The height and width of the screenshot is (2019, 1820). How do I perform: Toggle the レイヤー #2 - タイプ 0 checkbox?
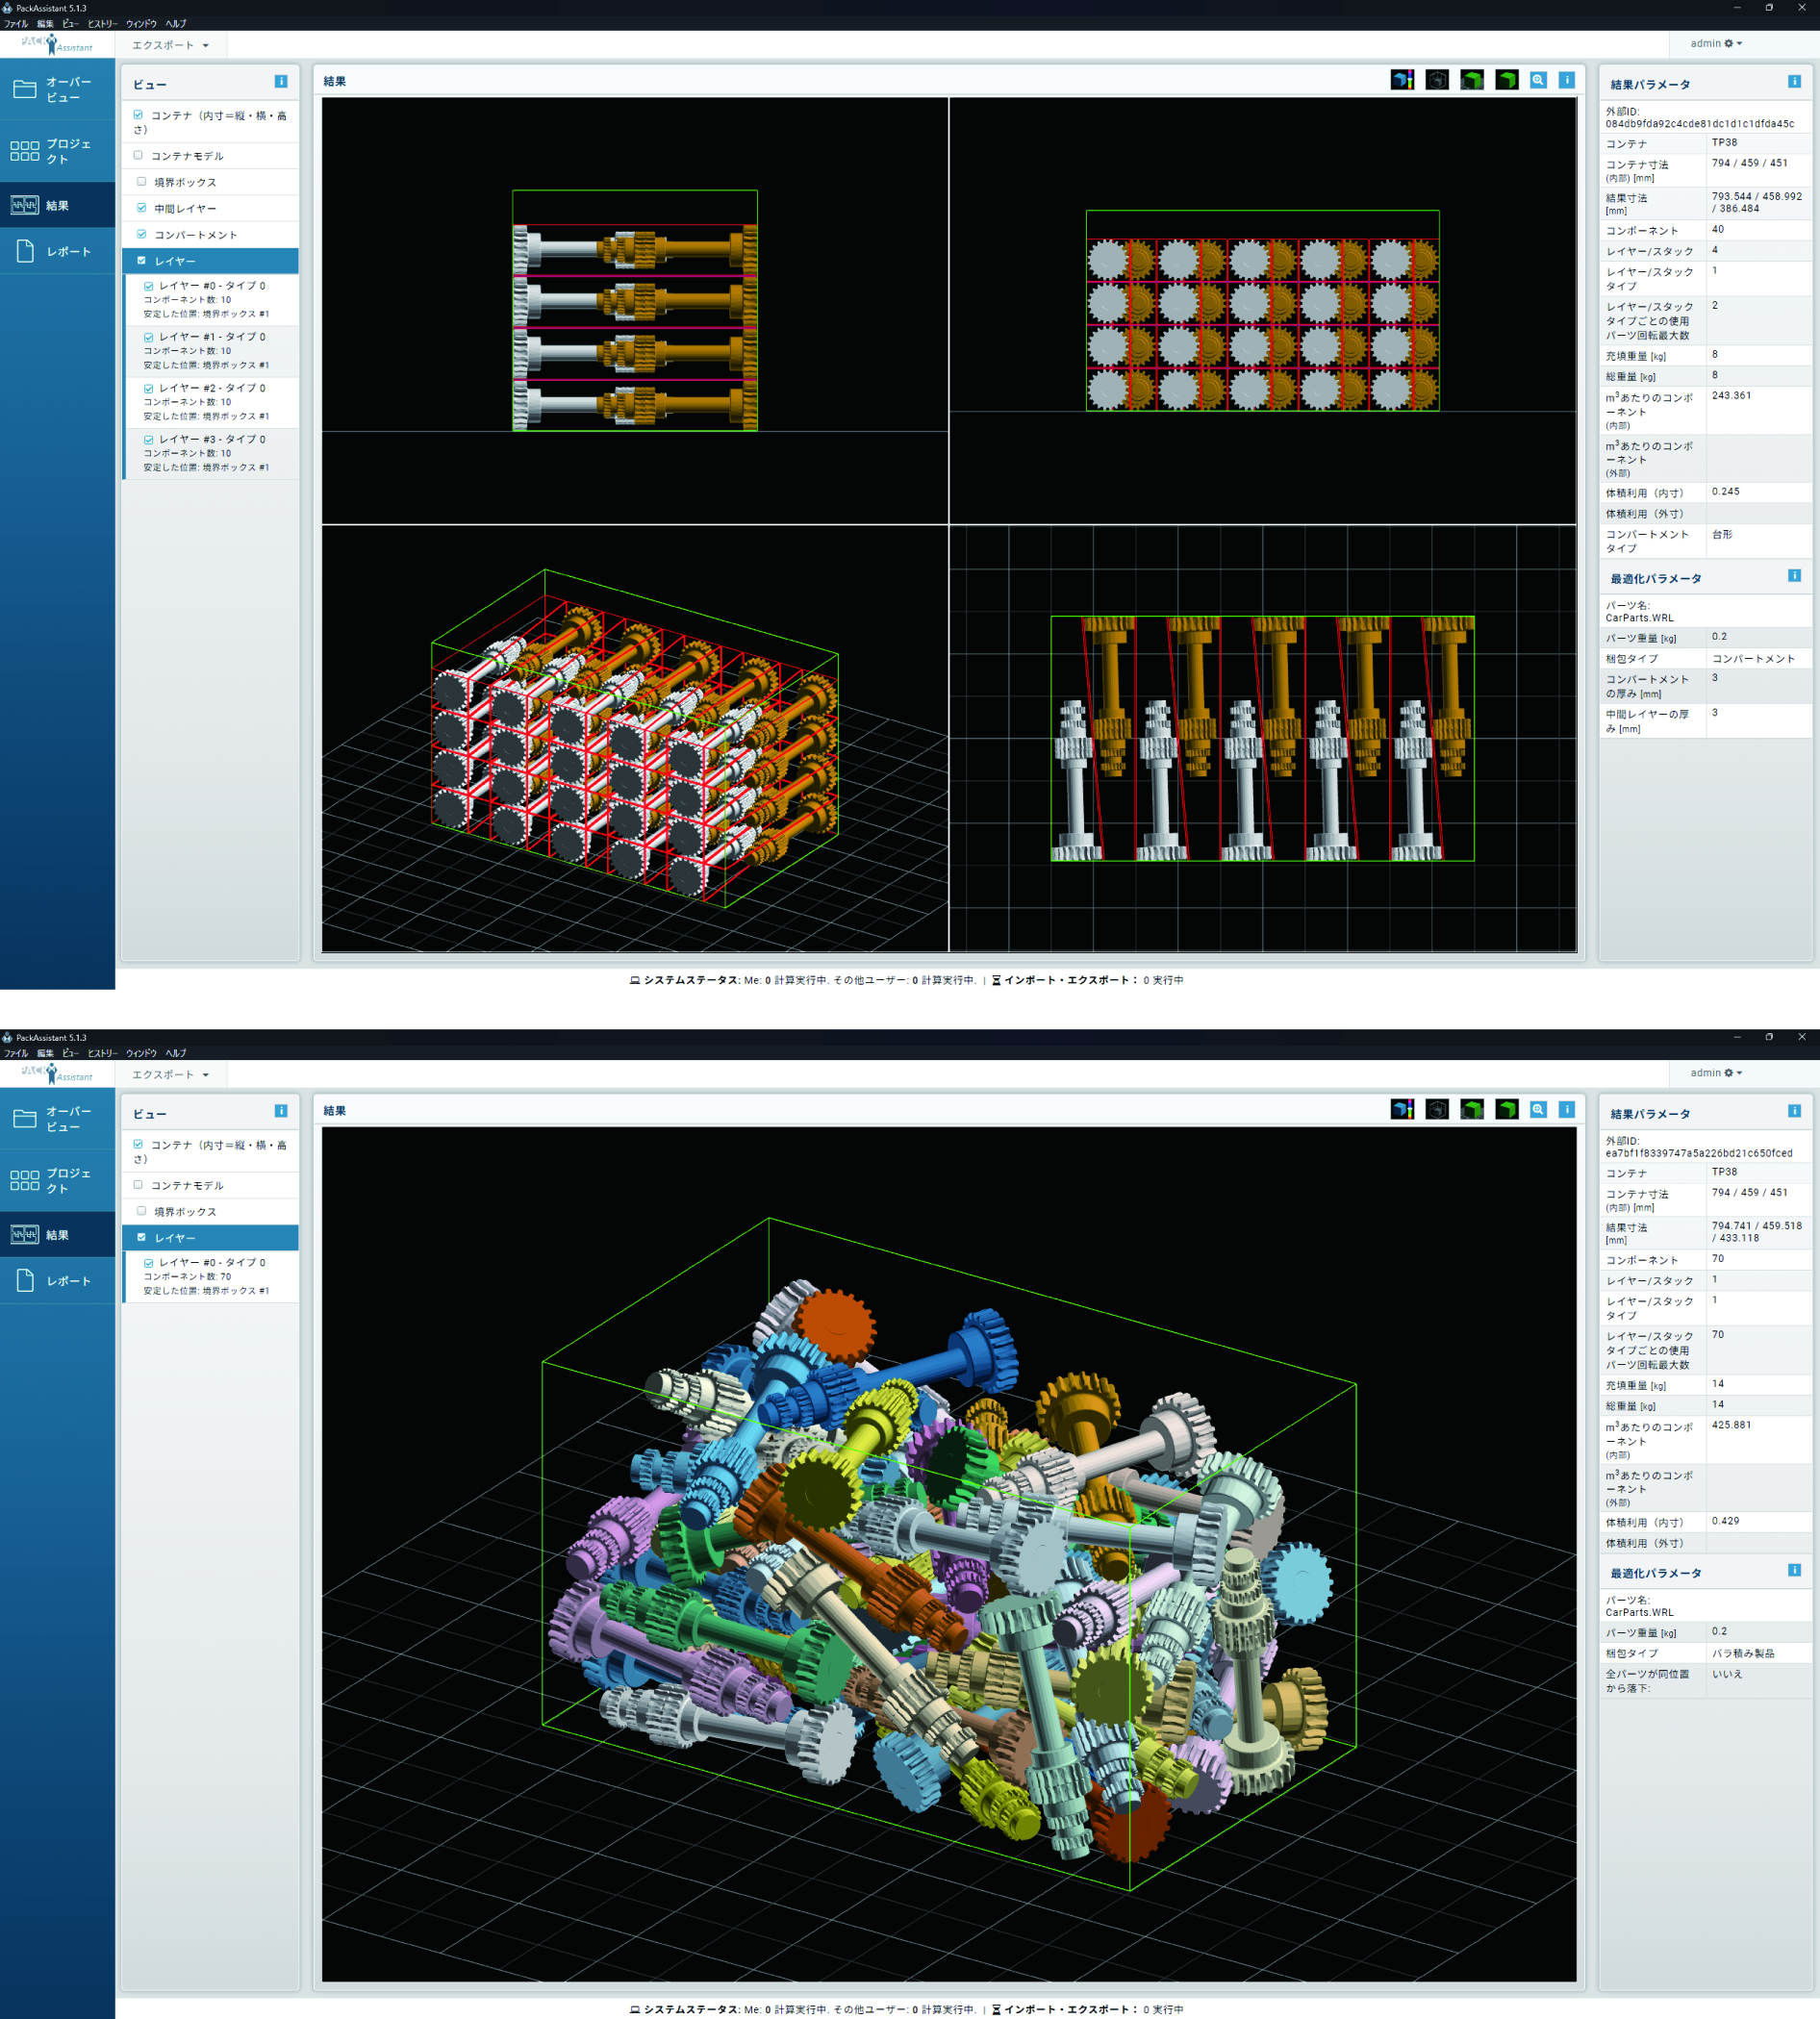[x=149, y=388]
